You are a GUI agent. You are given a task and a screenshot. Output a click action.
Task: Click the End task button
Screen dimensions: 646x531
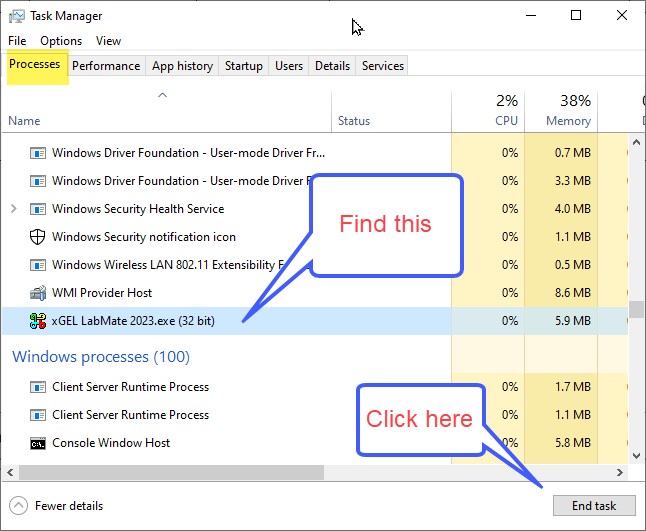[x=593, y=506]
